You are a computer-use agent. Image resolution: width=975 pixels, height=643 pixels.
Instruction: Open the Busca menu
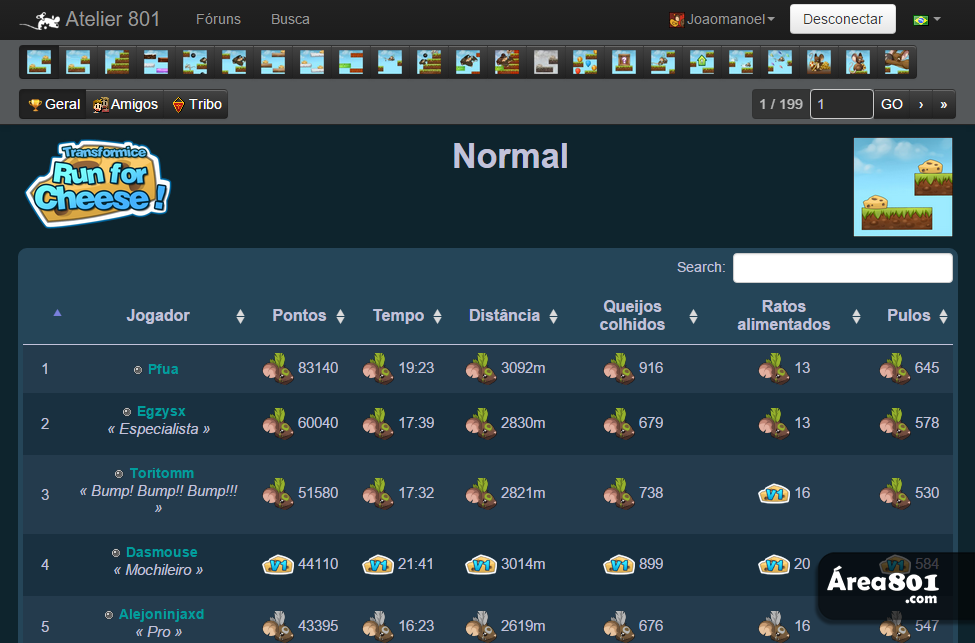(290, 19)
